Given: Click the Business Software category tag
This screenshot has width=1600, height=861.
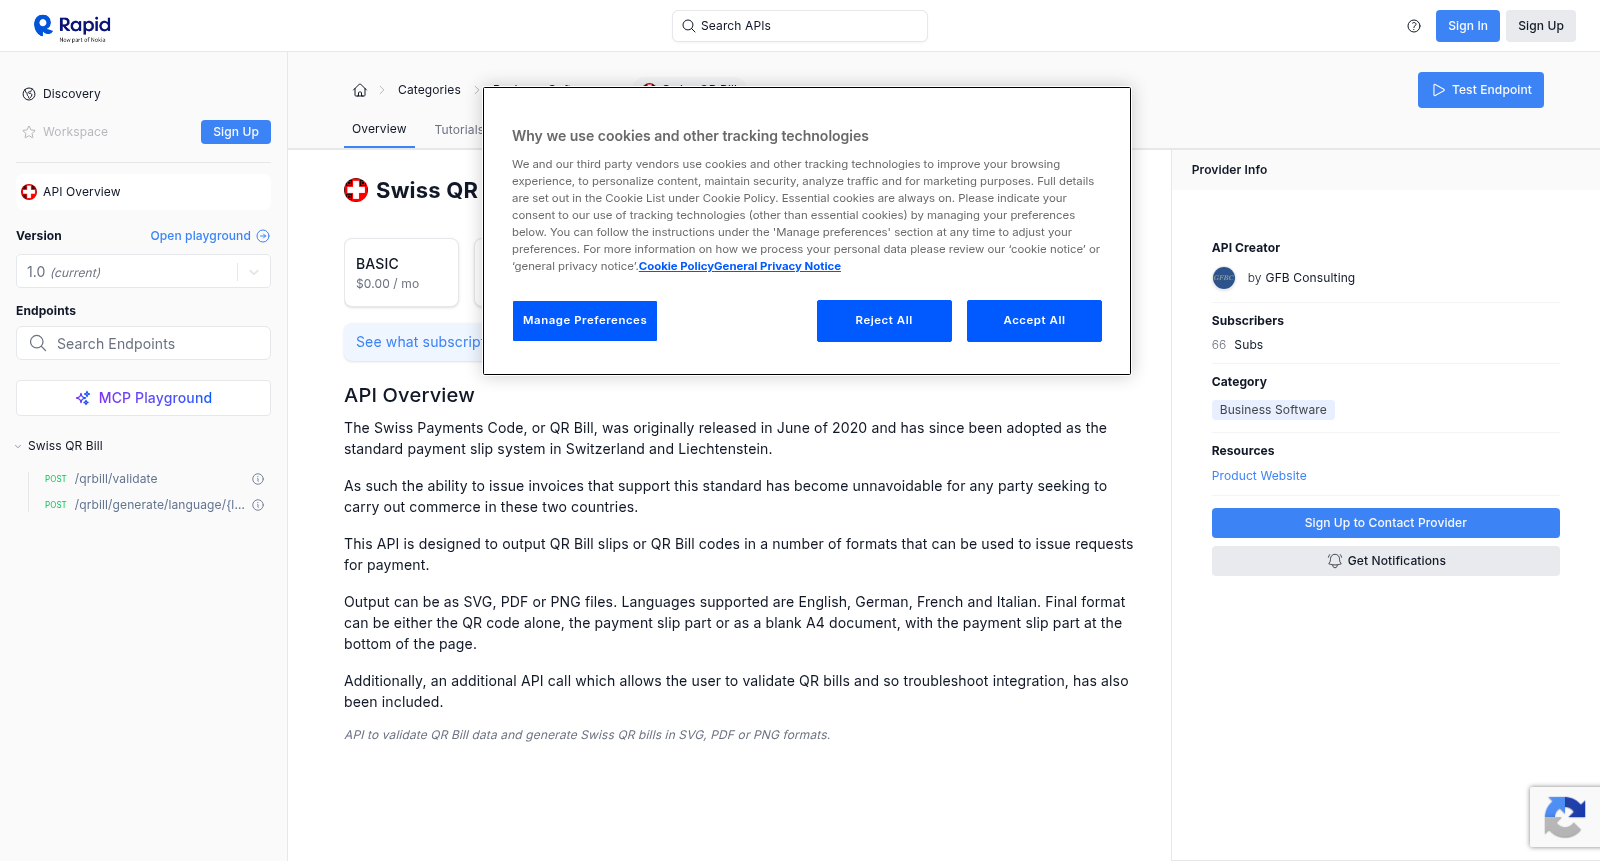Looking at the screenshot, I should click(x=1273, y=410).
